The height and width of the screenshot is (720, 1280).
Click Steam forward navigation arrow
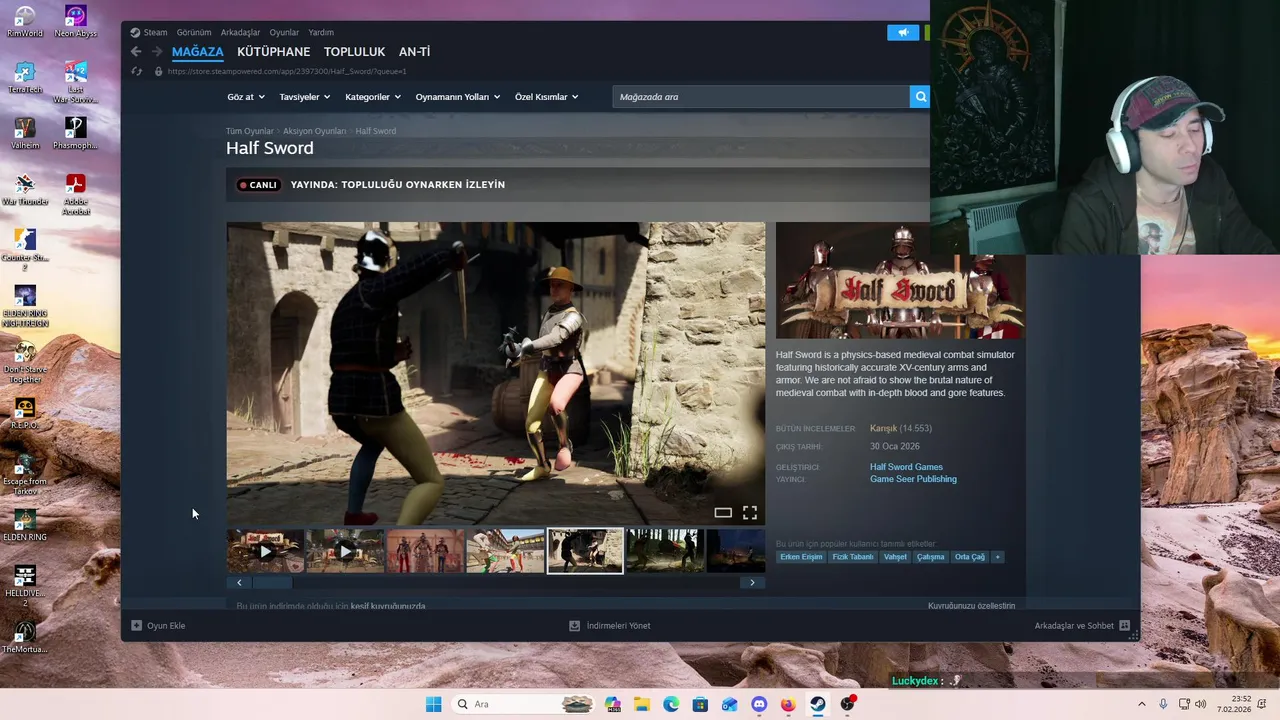pos(157,52)
